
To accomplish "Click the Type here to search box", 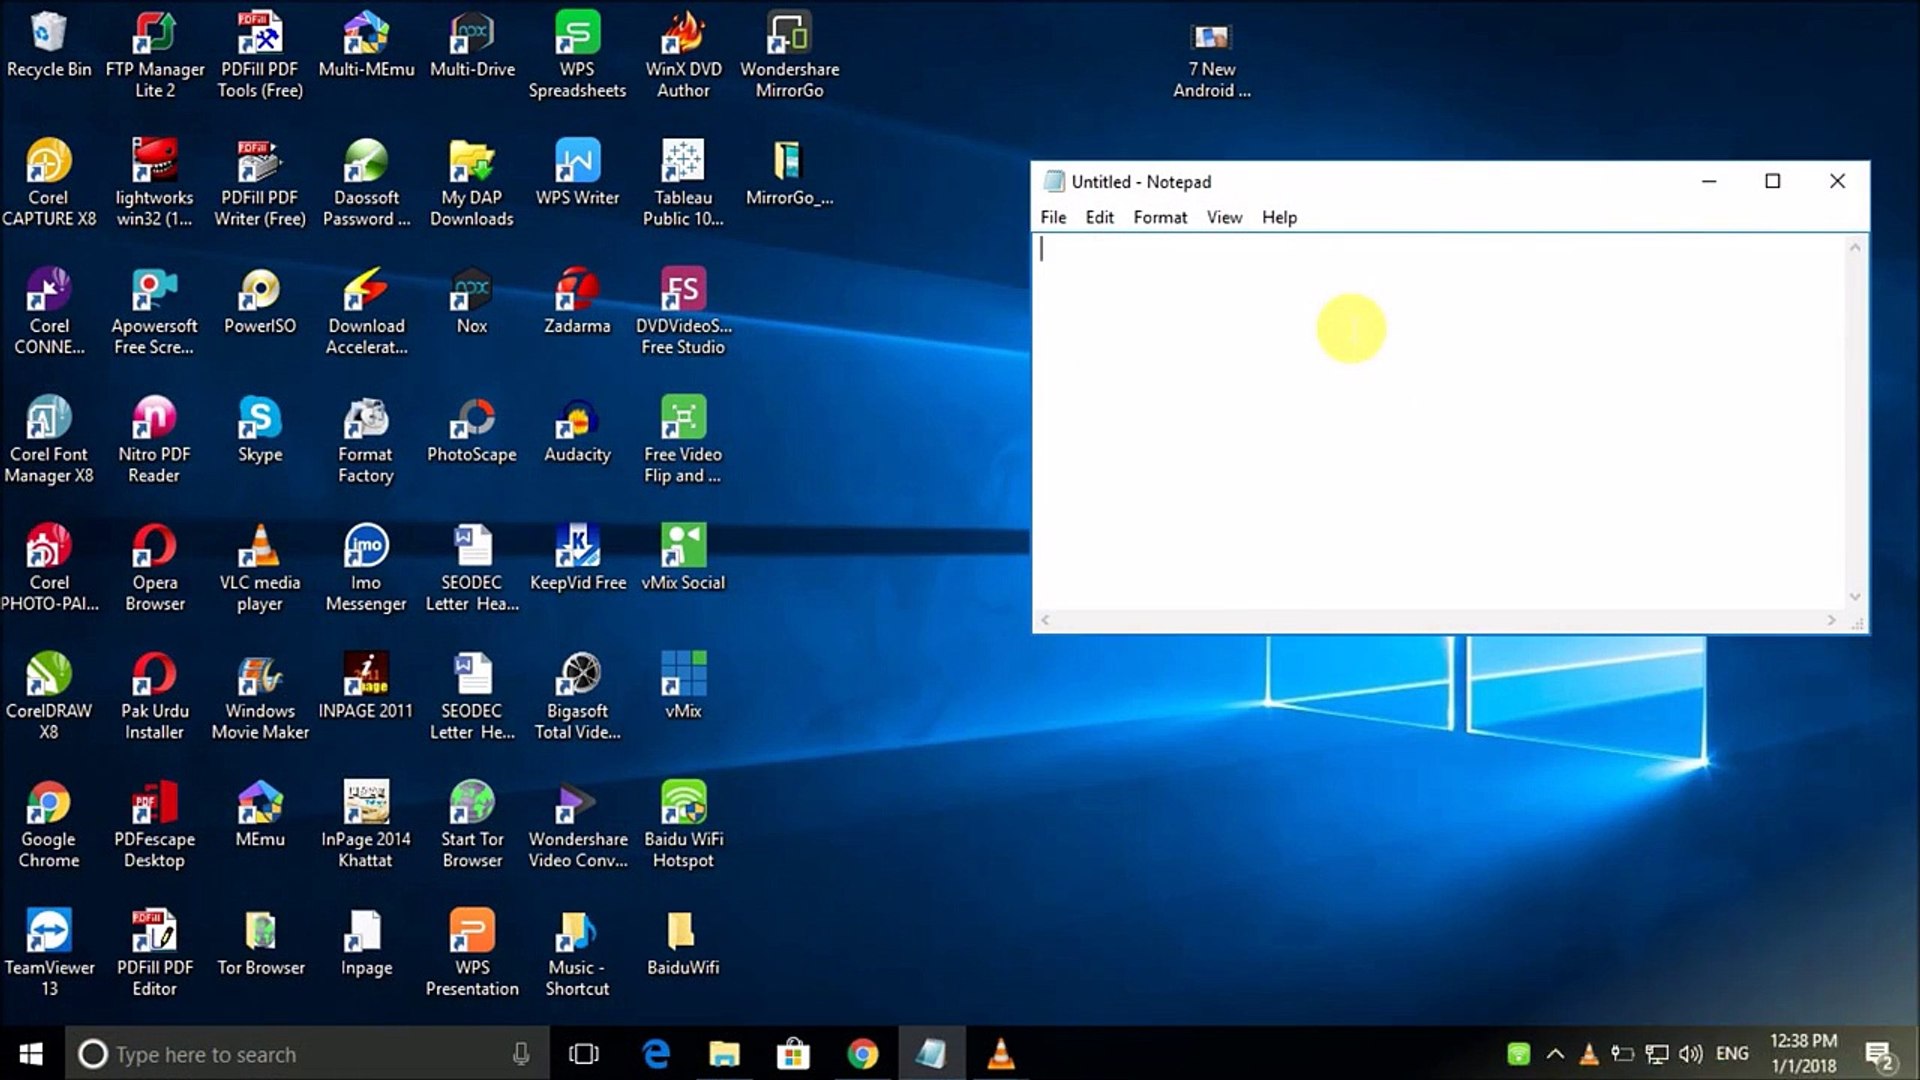I will tap(300, 1054).
